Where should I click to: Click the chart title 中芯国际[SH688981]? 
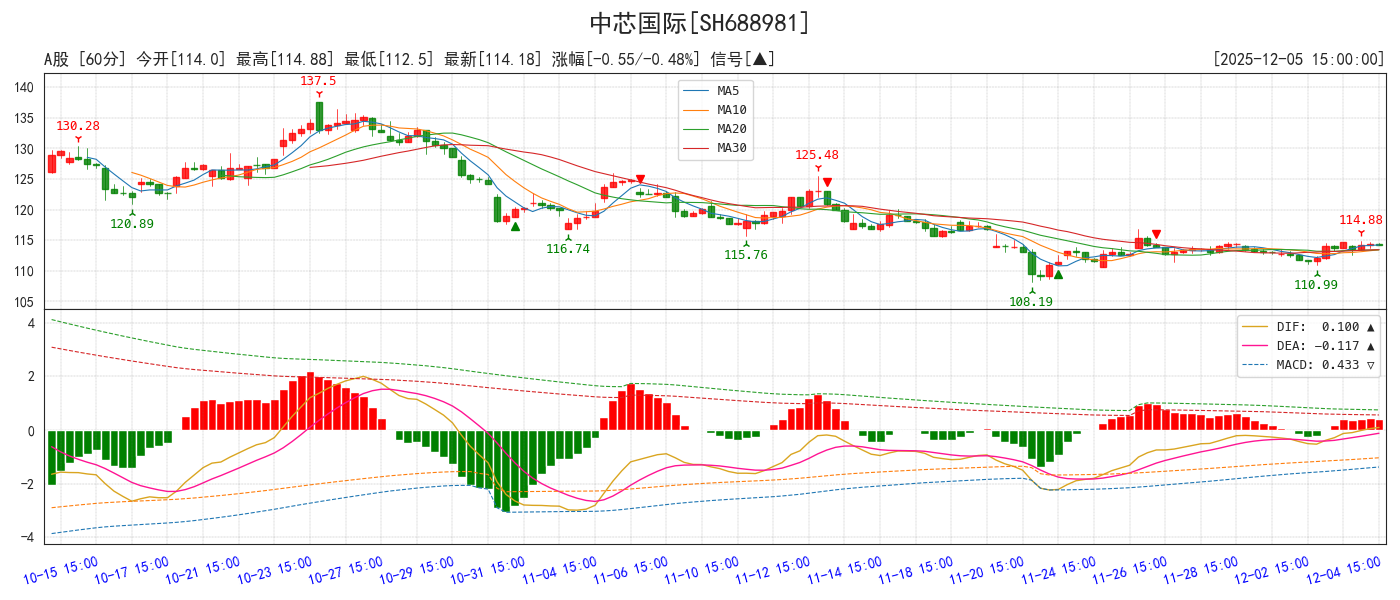pyautogui.click(x=700, y=23)
